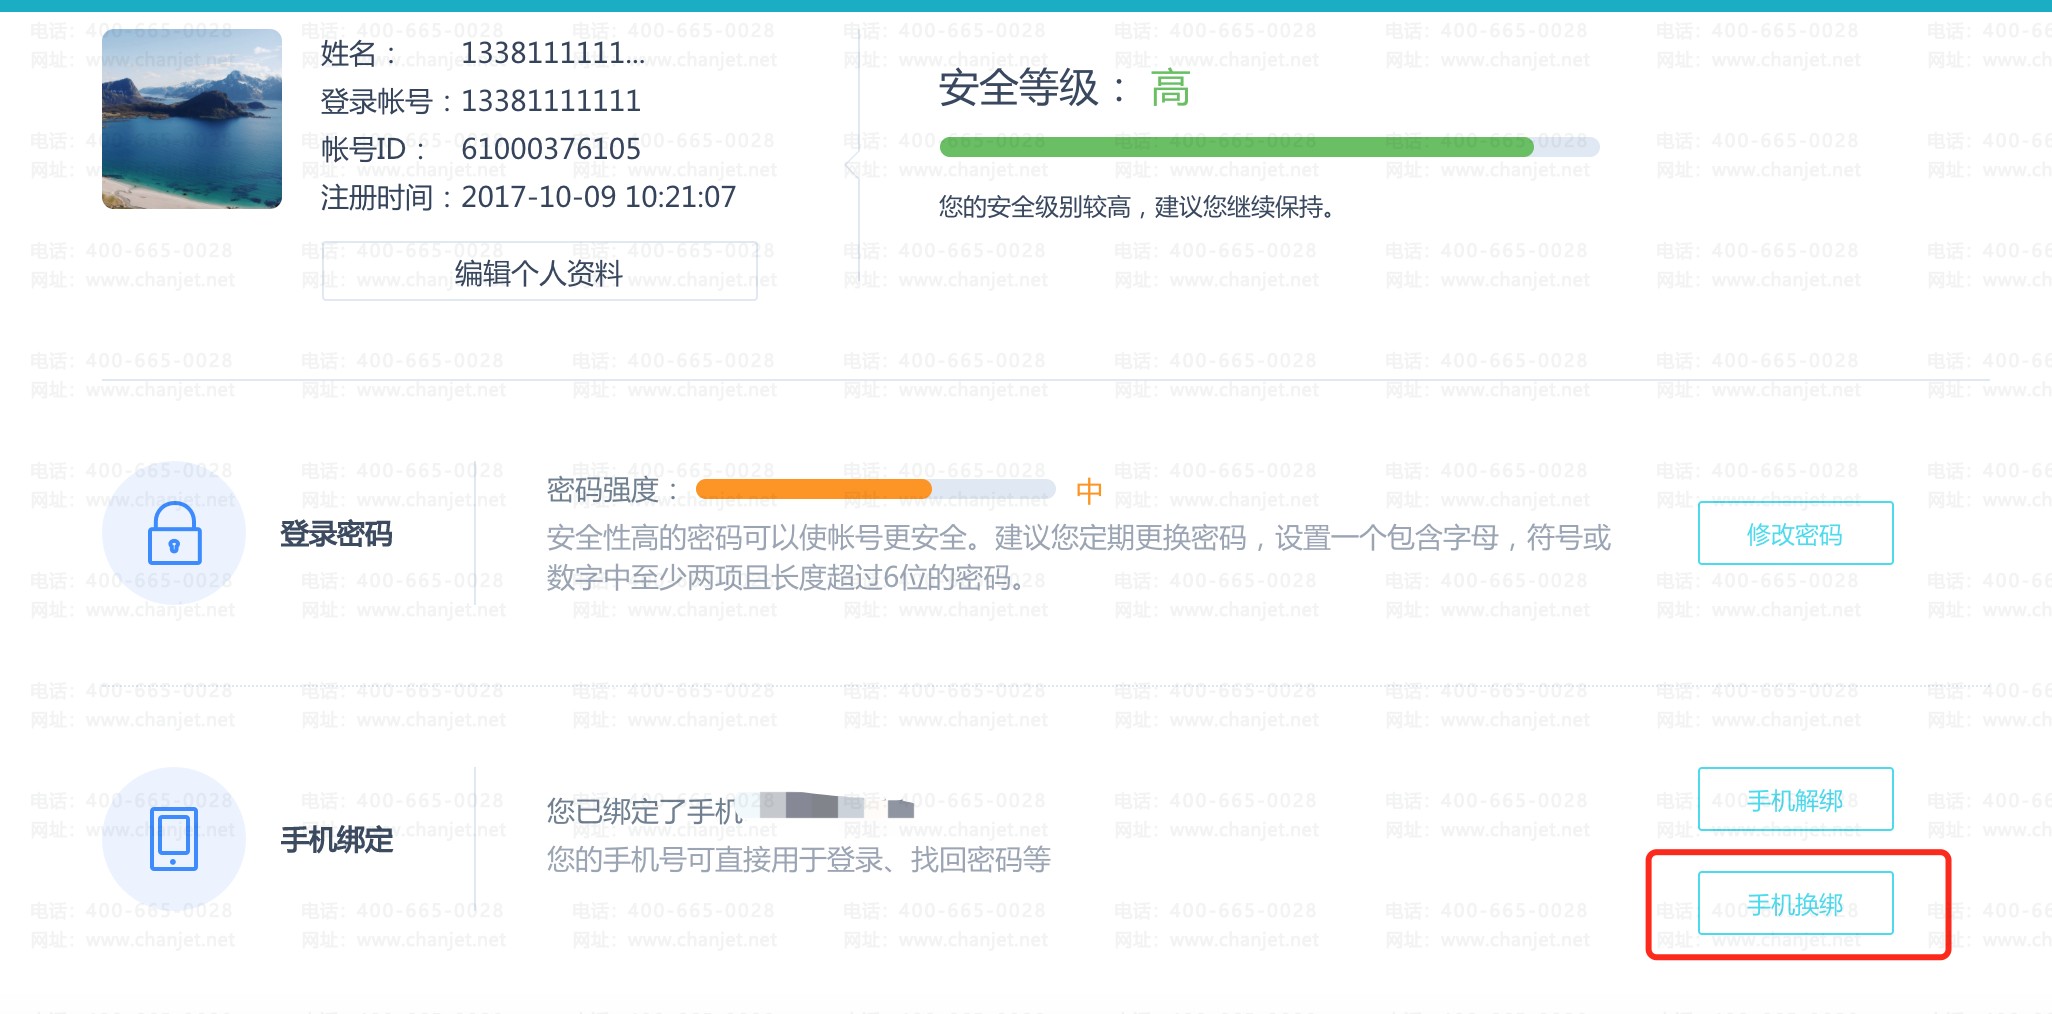Click the 帐号ID 61000376105 text
Screen dimensions: 2052x1014
(480, 149)
